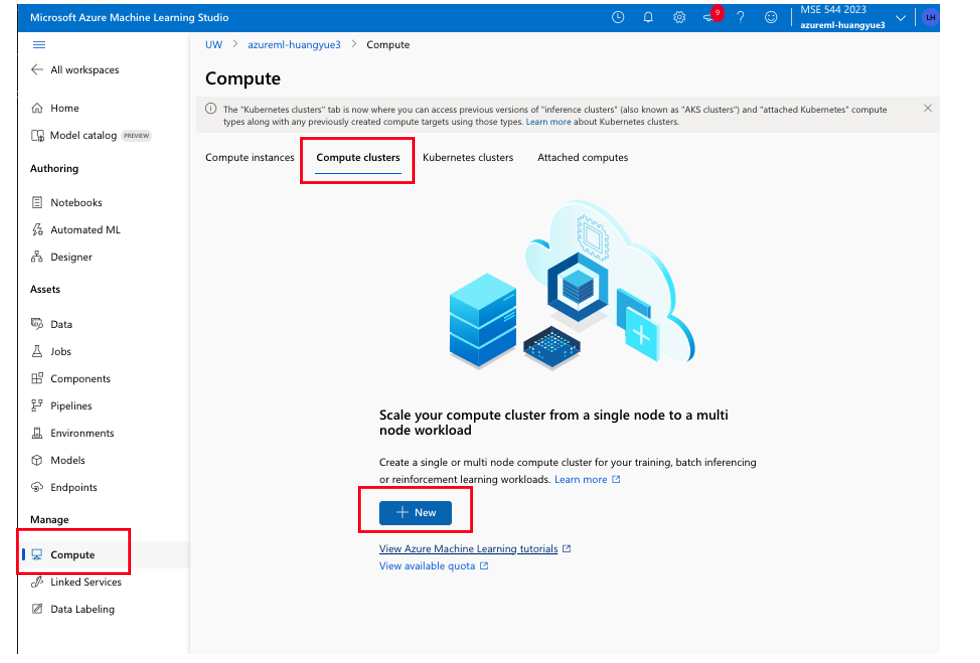The image size is (980, 663).
Task: Click the Authoring section label
Action: coord(54,169)
